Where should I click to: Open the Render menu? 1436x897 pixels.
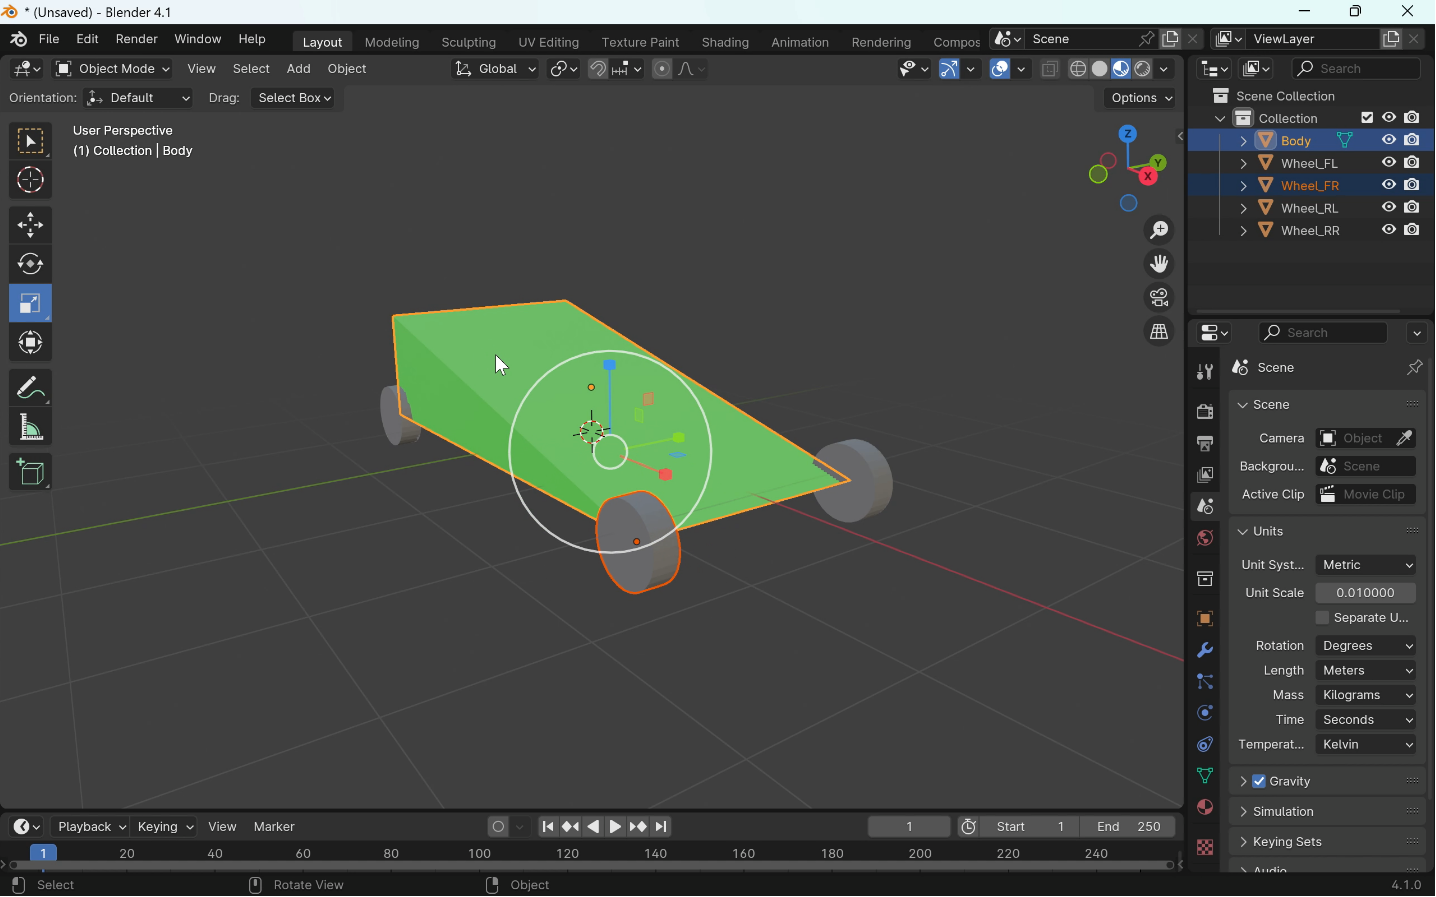pos(137,40)
